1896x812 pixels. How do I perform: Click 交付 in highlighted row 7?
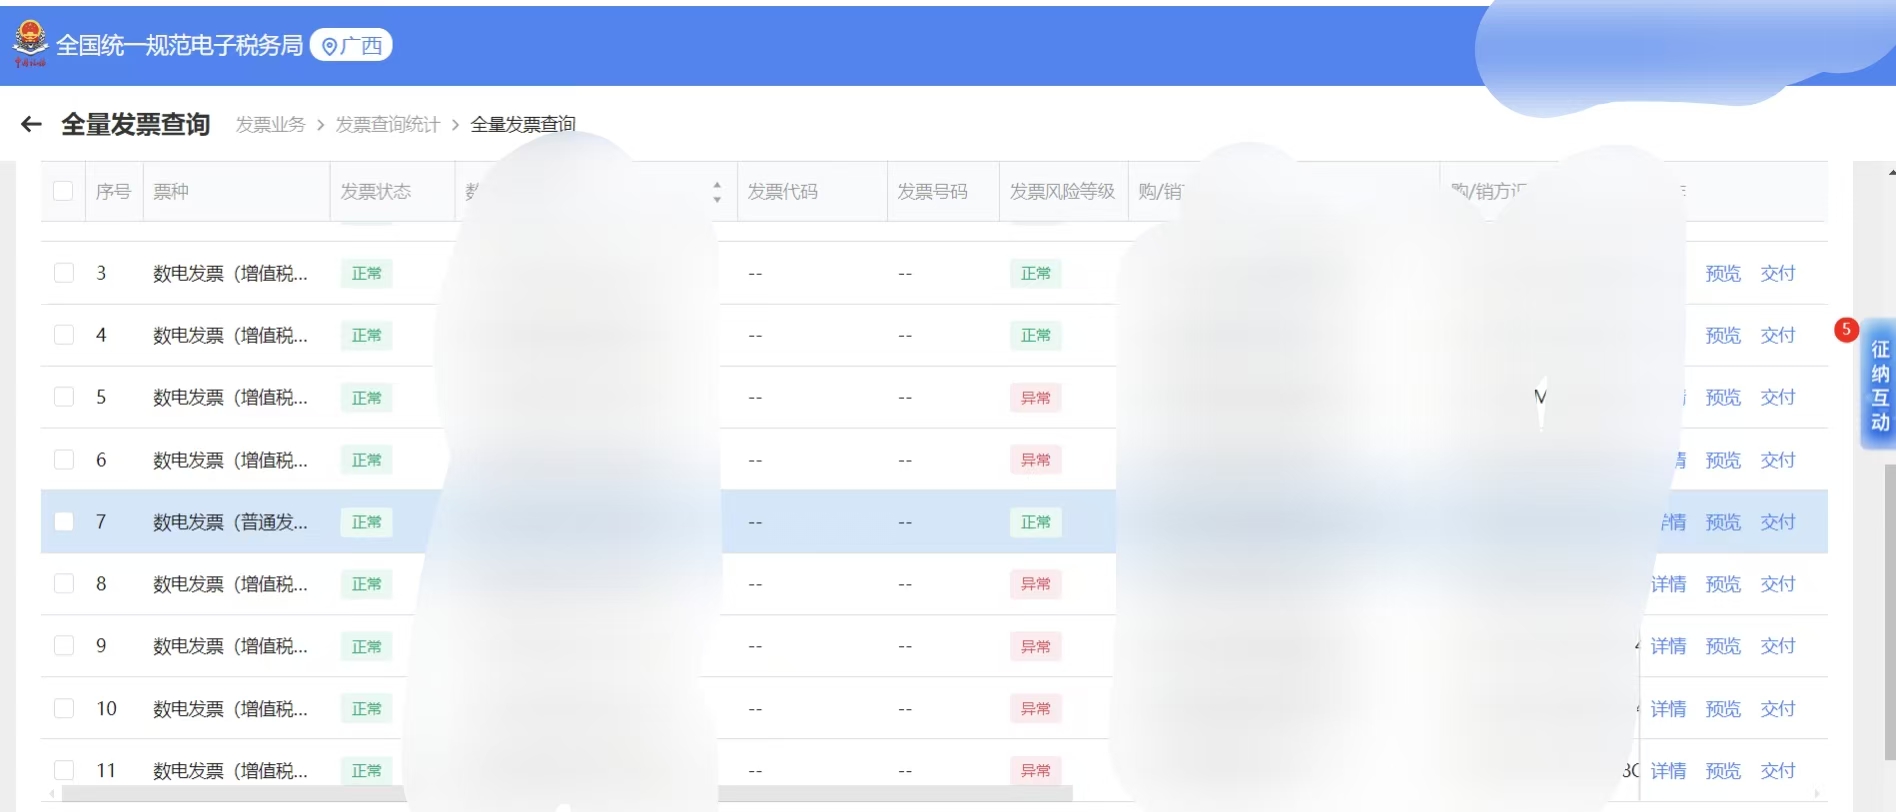pyautogui.click(x=1778, y=522)
